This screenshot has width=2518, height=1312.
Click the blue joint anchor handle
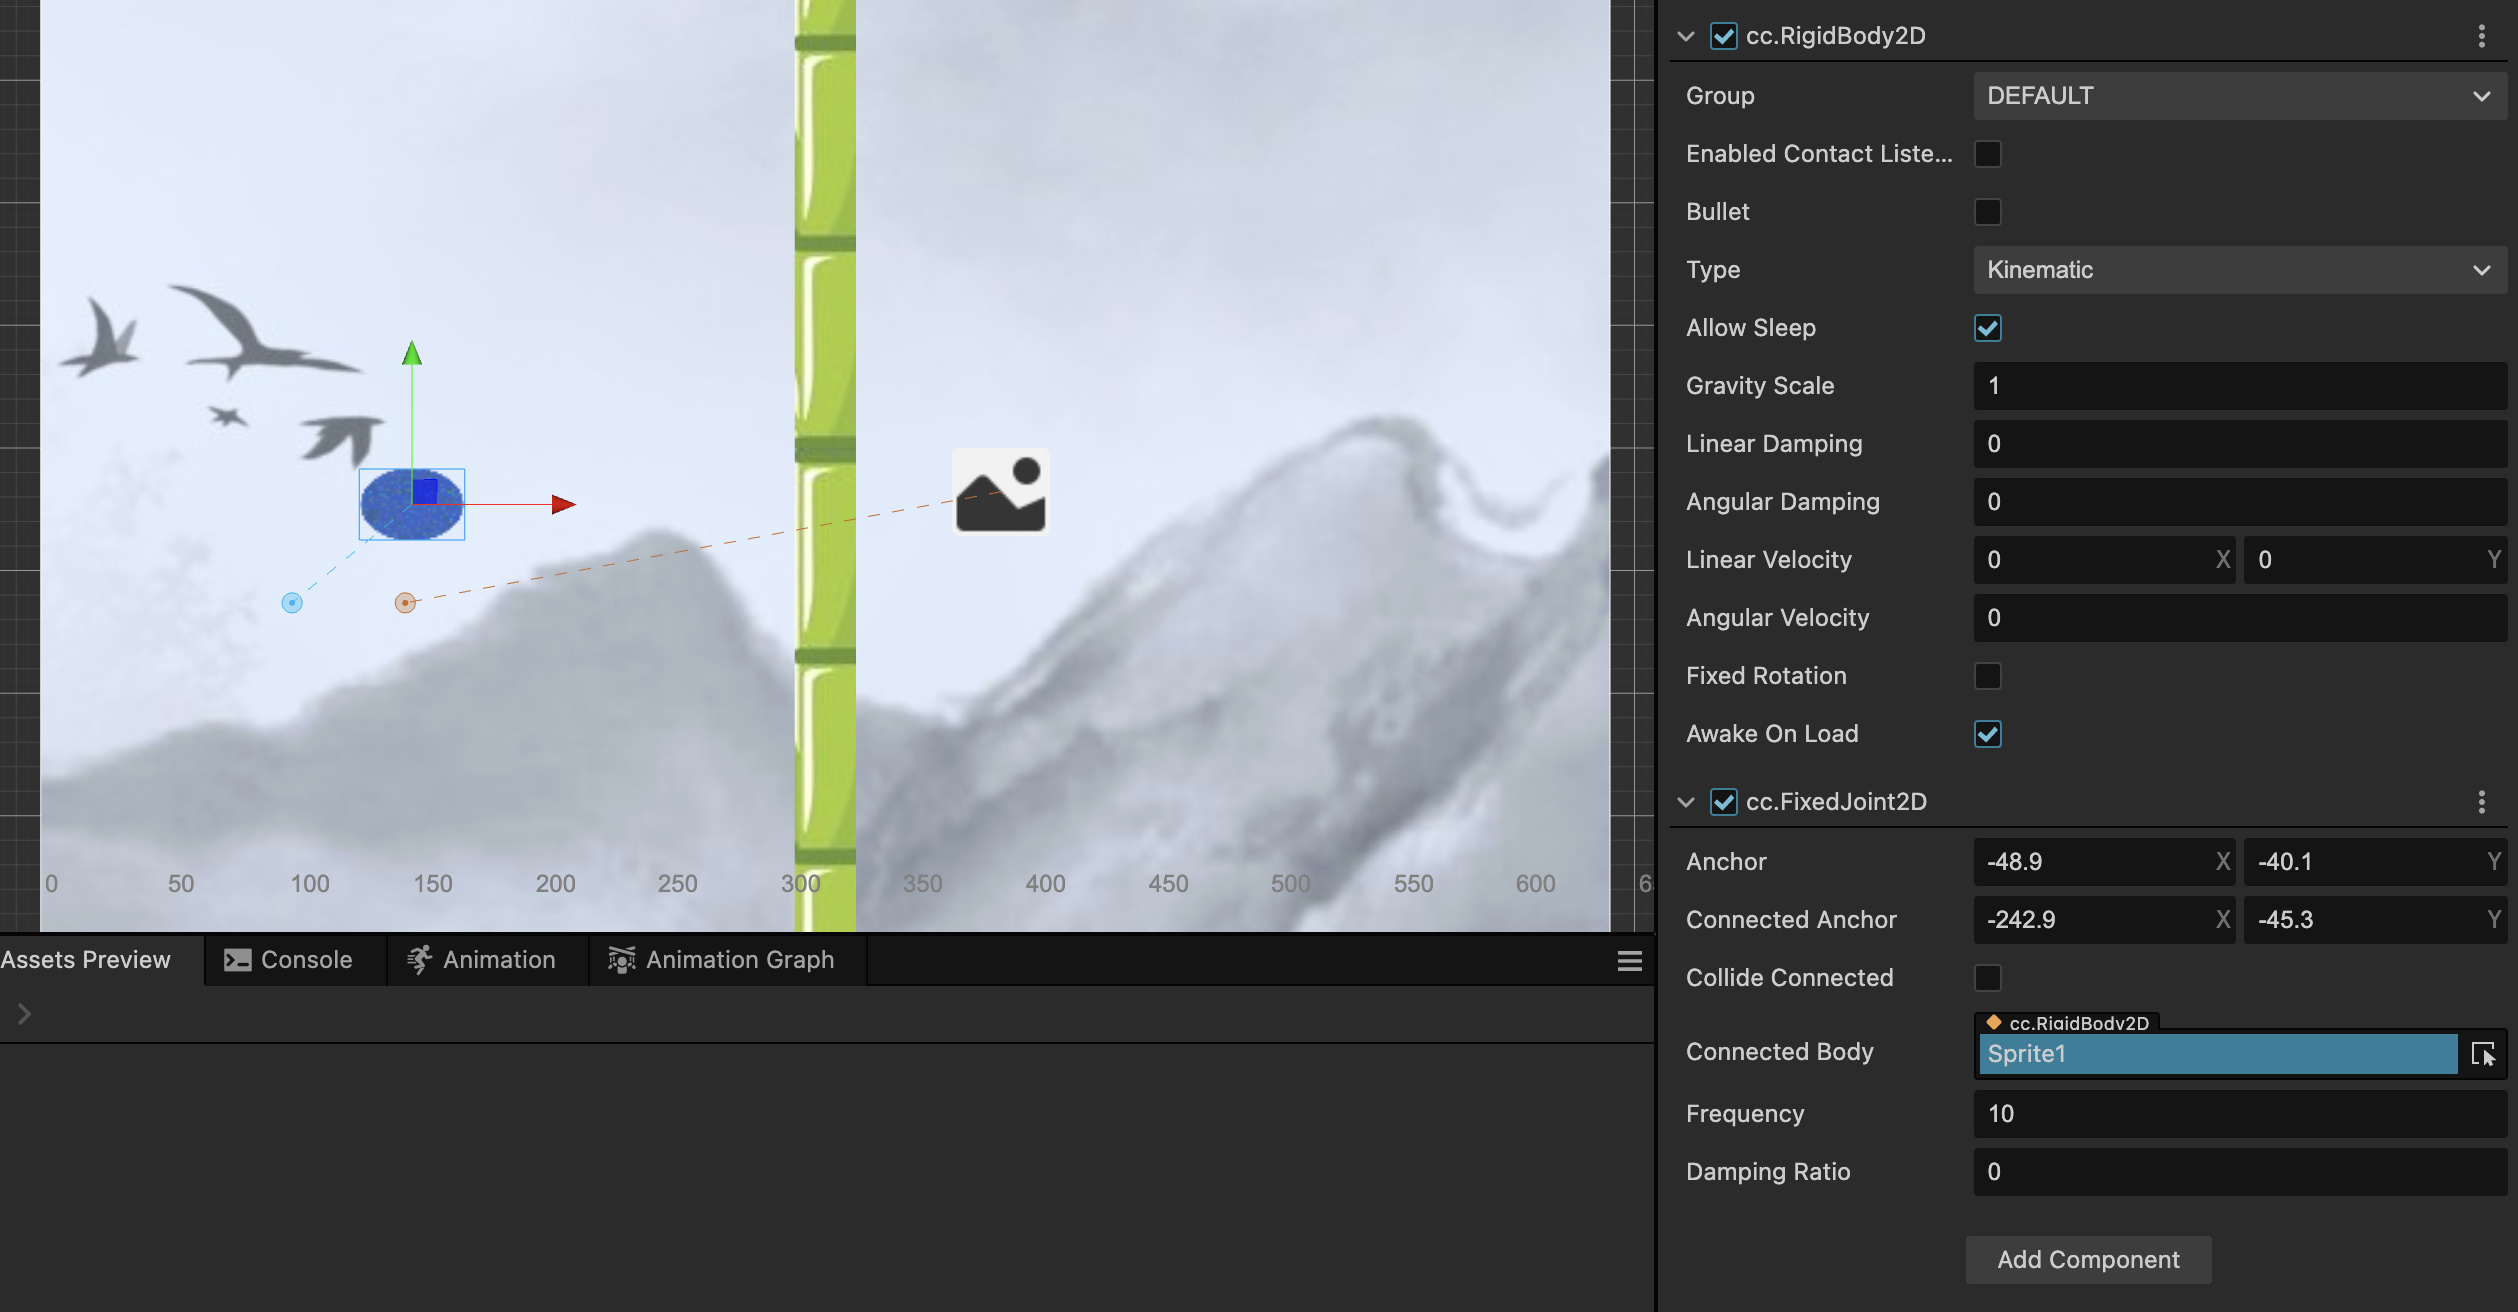coord(292,603)
